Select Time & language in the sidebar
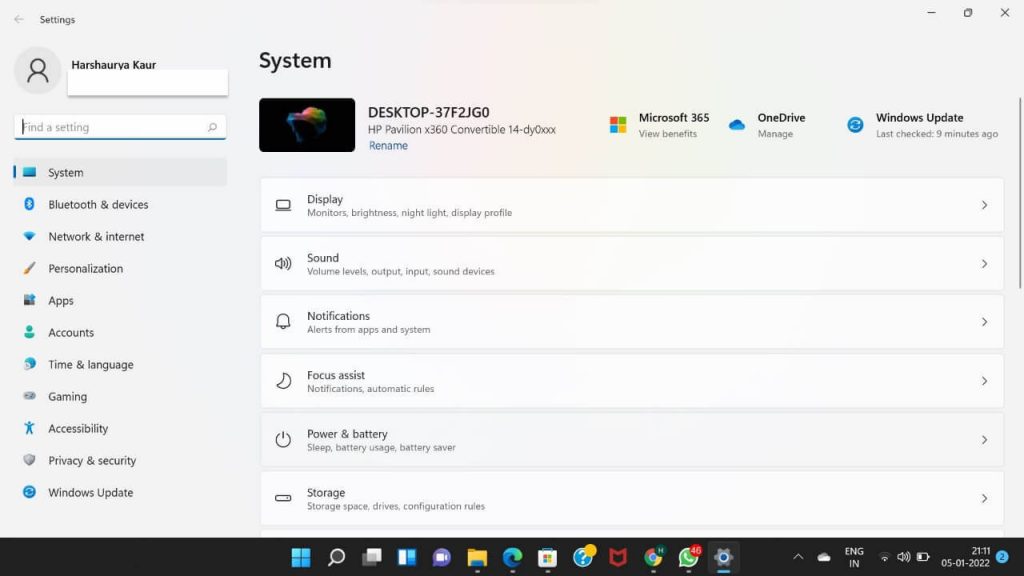The image size is (1024, 576). 92,364
